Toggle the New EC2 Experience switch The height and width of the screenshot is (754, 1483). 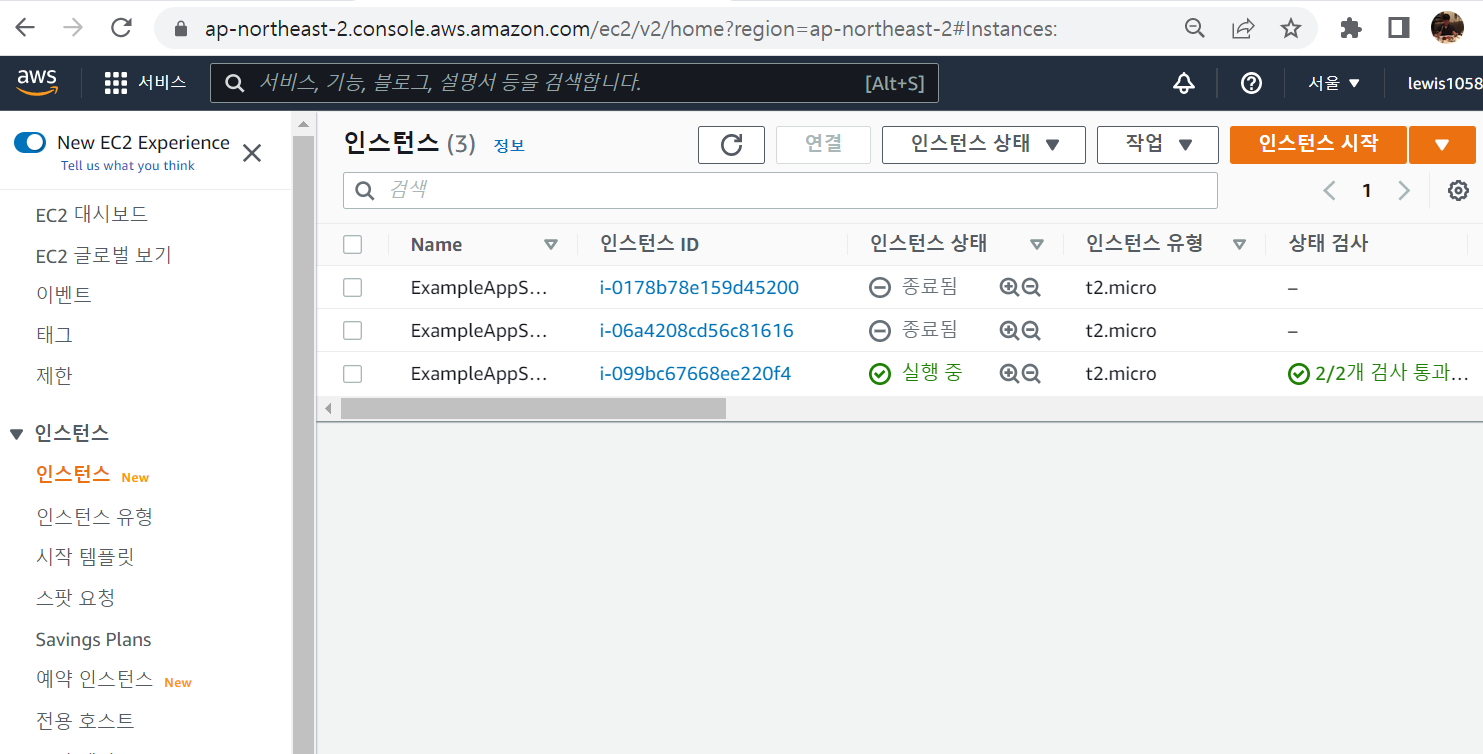click(30, 143)
